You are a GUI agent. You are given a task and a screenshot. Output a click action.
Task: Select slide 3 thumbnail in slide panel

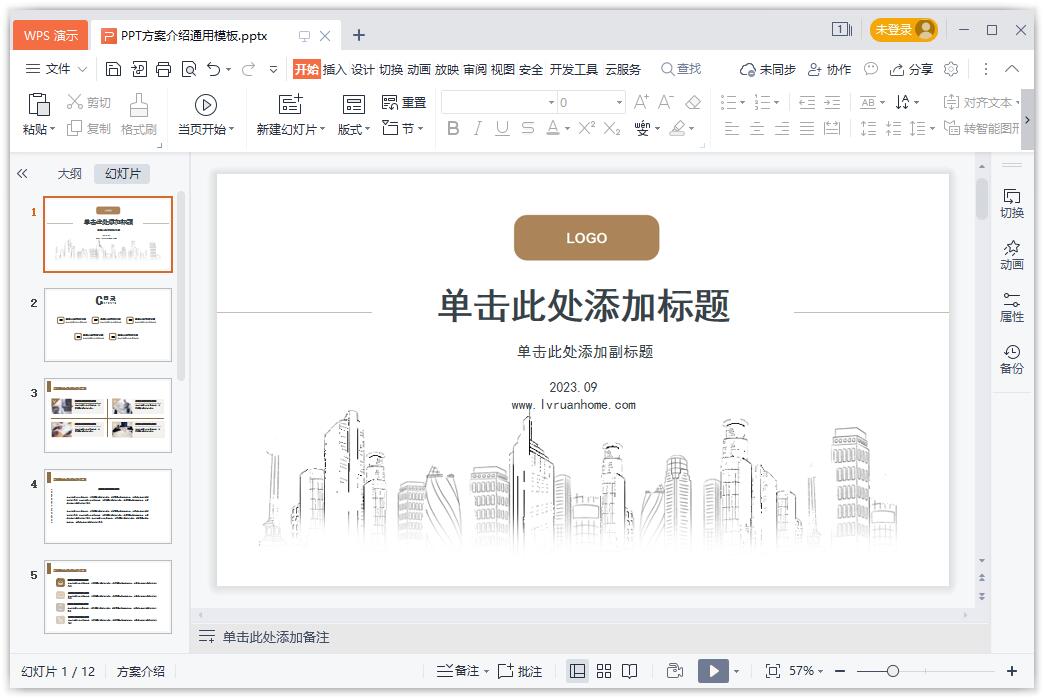tap(108, 415)
